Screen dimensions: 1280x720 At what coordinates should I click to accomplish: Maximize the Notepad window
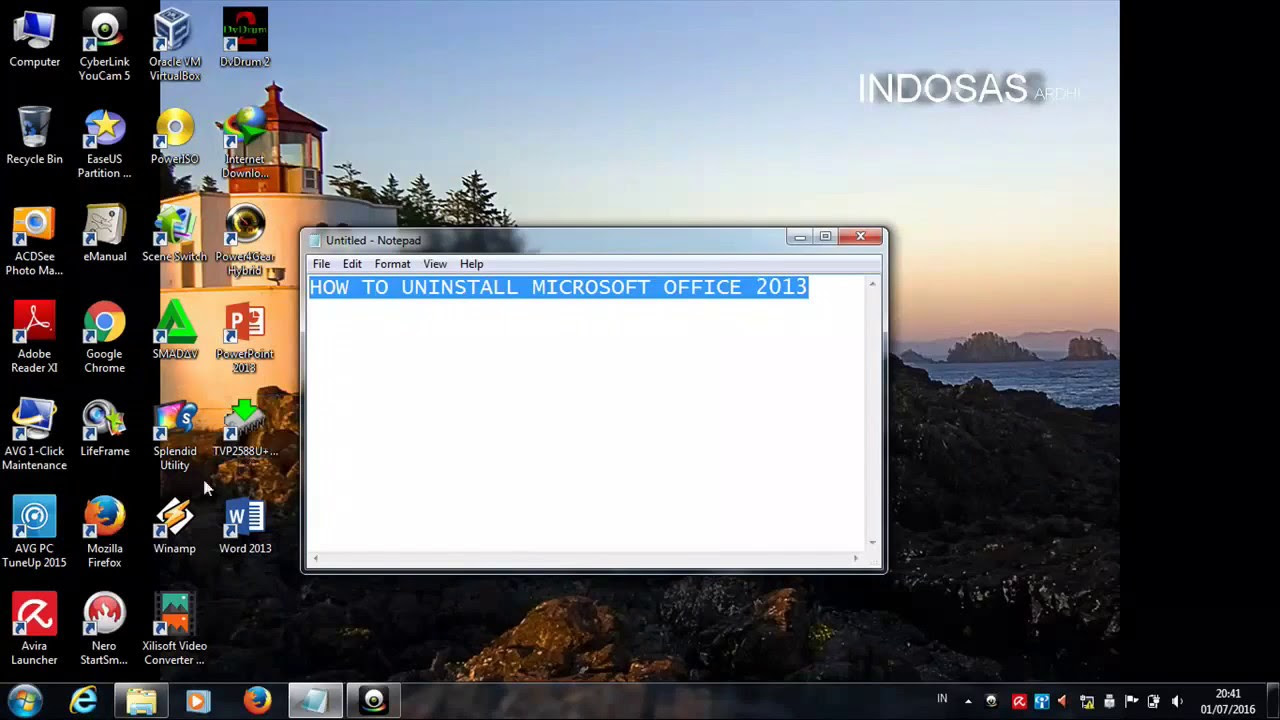pos(826,237)
